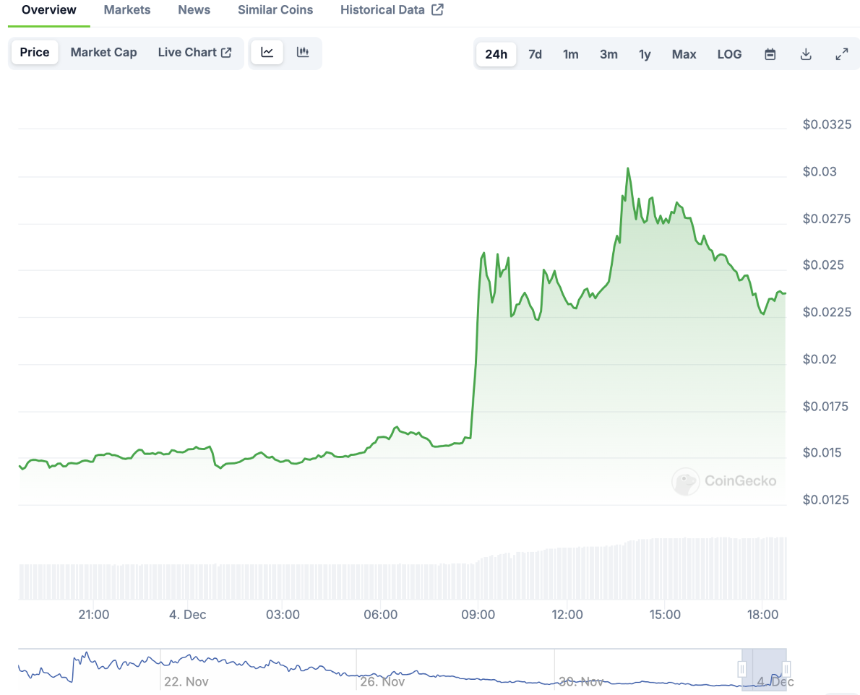Click the Historical Data external link icon
Image resolution: width=860 pixels, height=695 pixels.
437,10
